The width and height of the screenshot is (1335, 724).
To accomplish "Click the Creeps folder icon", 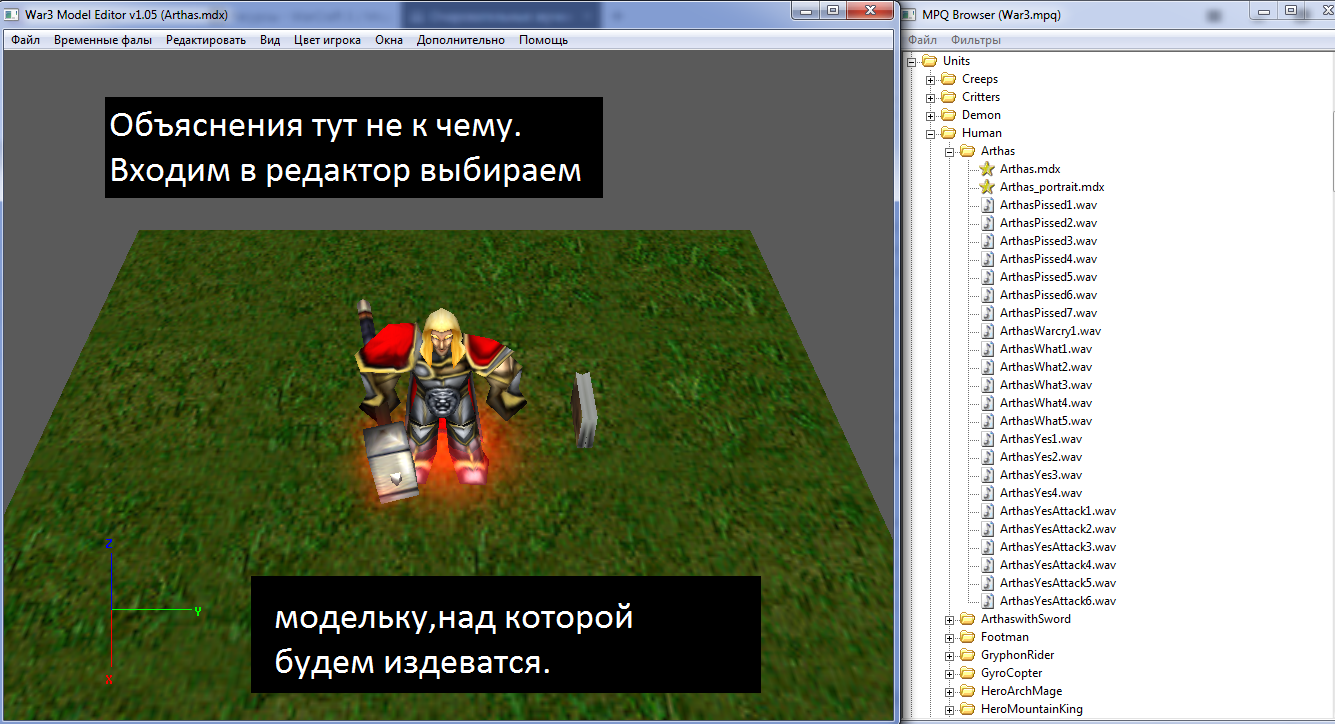I will click(949, 79).
